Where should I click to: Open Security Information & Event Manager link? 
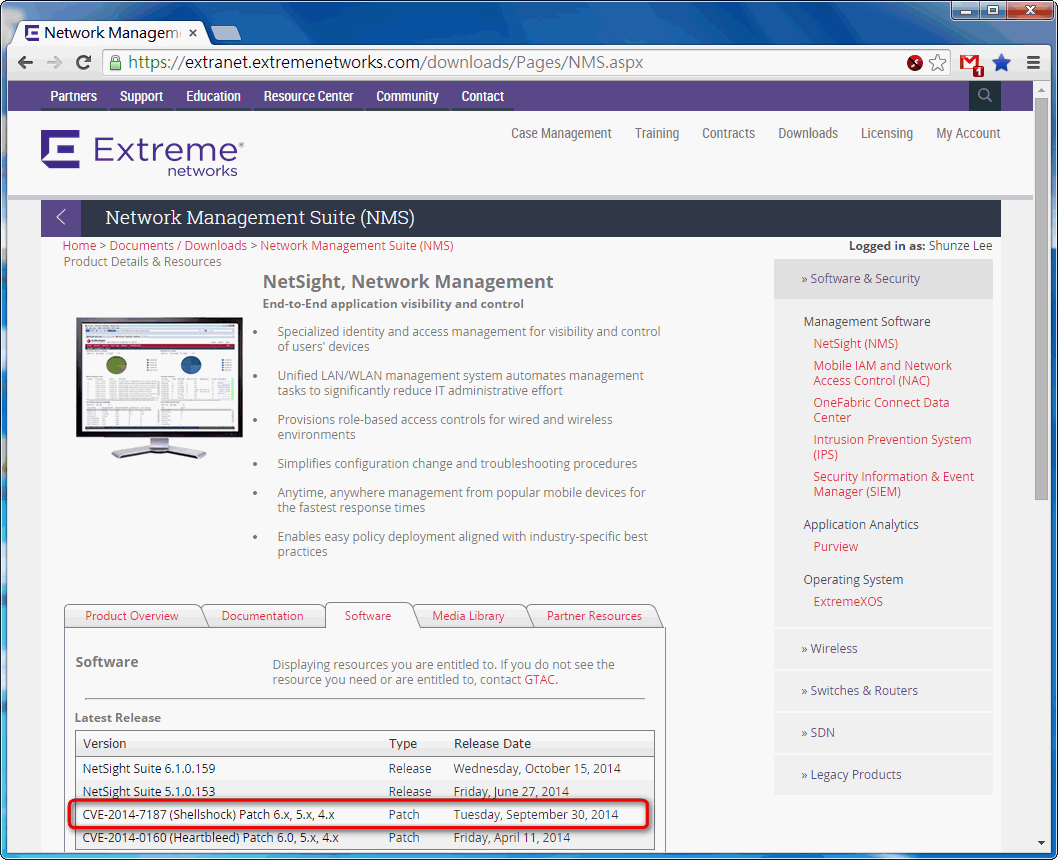893,484
